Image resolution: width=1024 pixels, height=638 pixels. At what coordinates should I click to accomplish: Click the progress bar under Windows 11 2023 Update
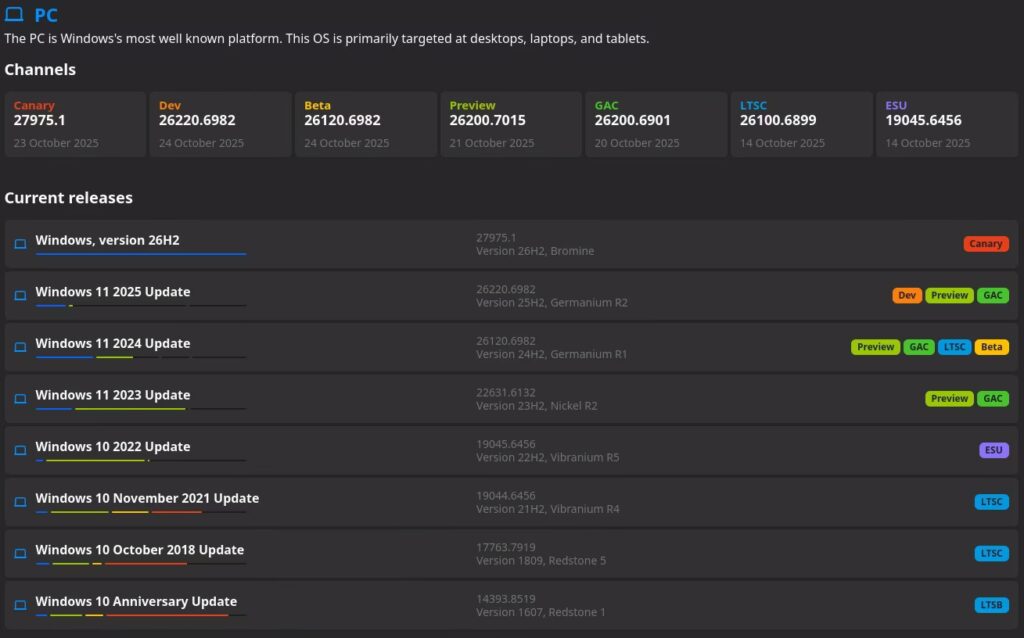[x=140, y=409]
